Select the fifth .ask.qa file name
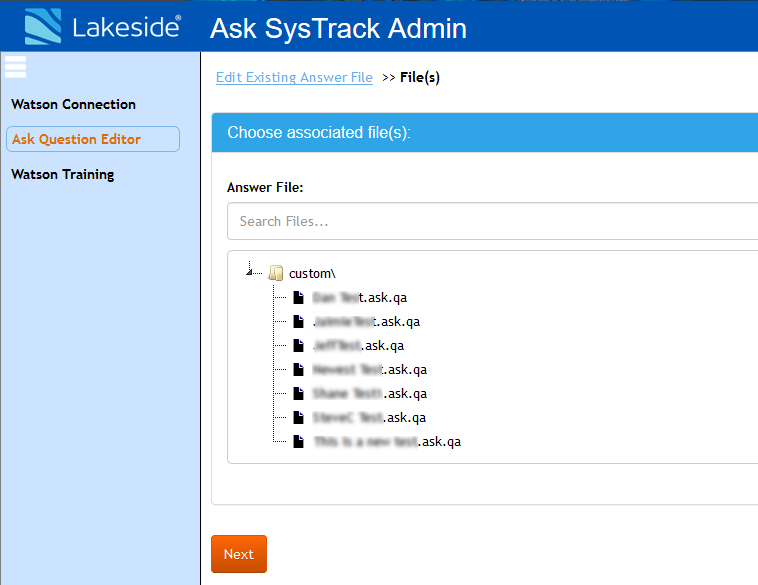758x585 pixels. (370, 394)
